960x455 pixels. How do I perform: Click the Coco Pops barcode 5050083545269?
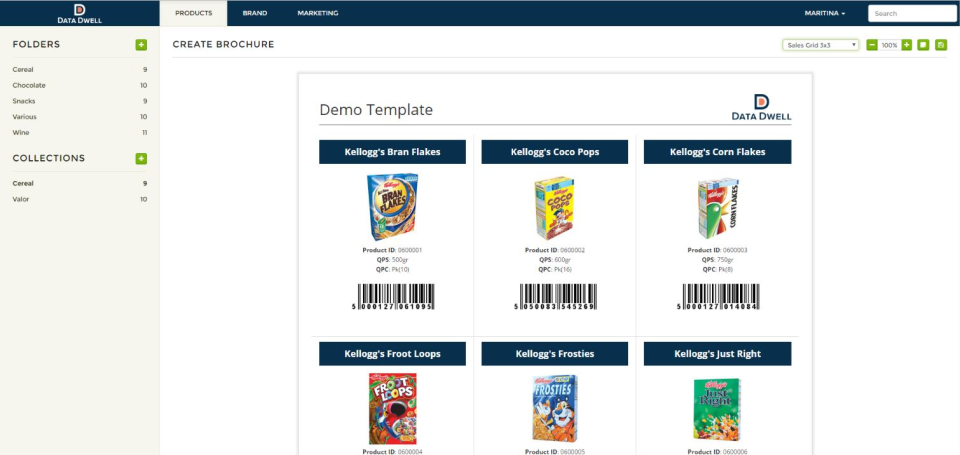[x=555, y=297]
